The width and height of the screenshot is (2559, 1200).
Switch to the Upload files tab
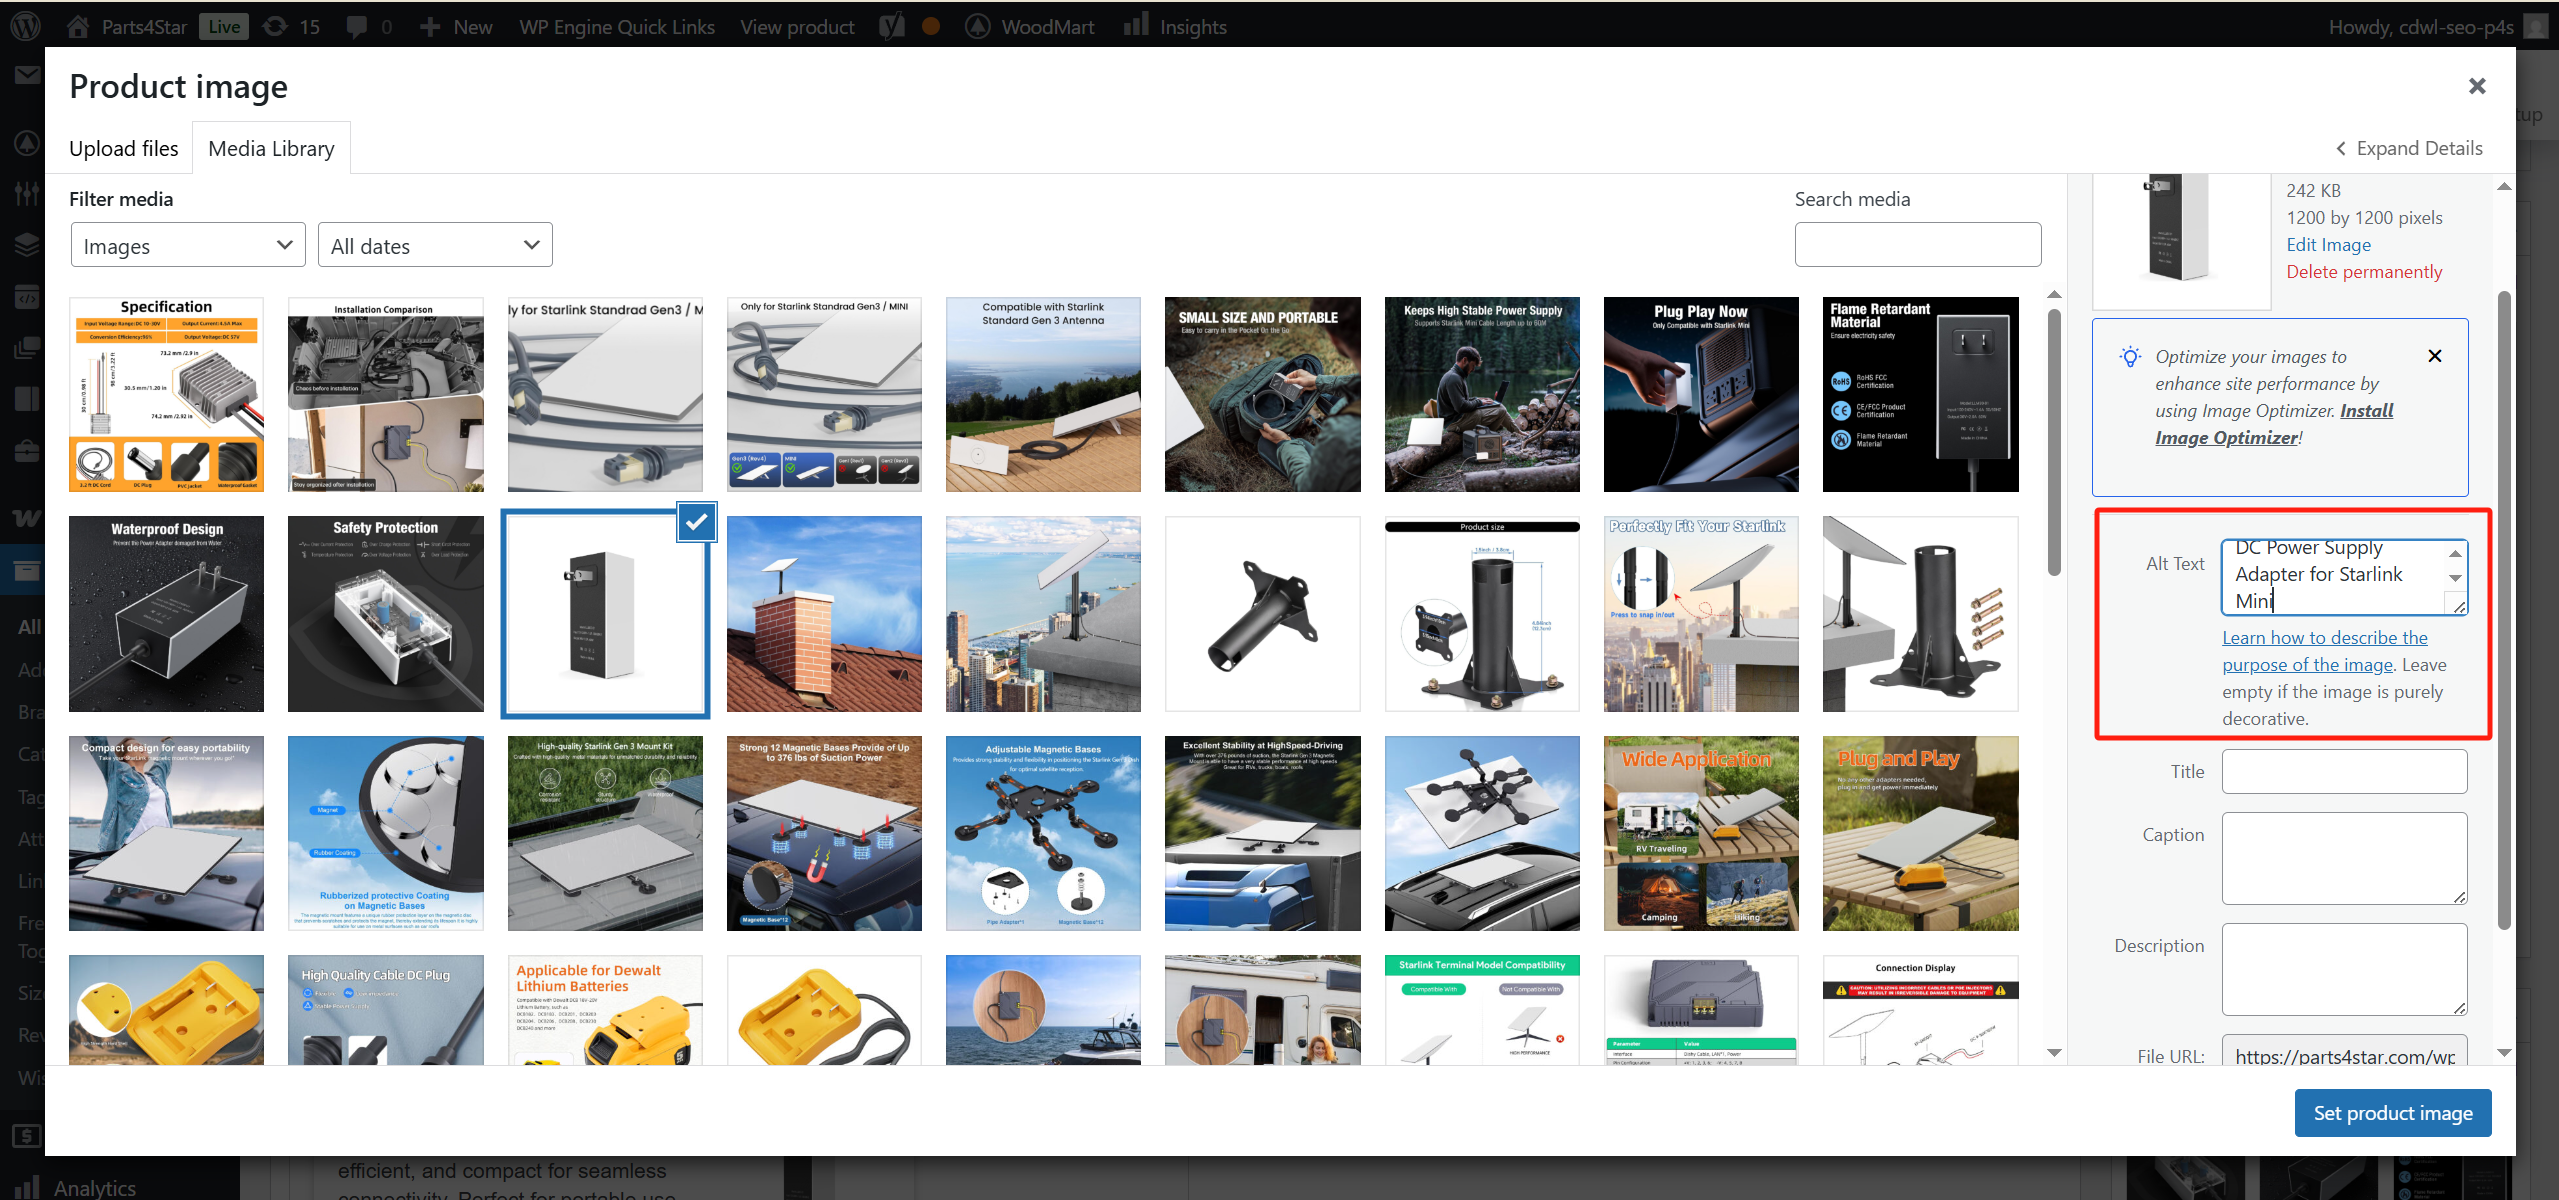pos(123,149)
